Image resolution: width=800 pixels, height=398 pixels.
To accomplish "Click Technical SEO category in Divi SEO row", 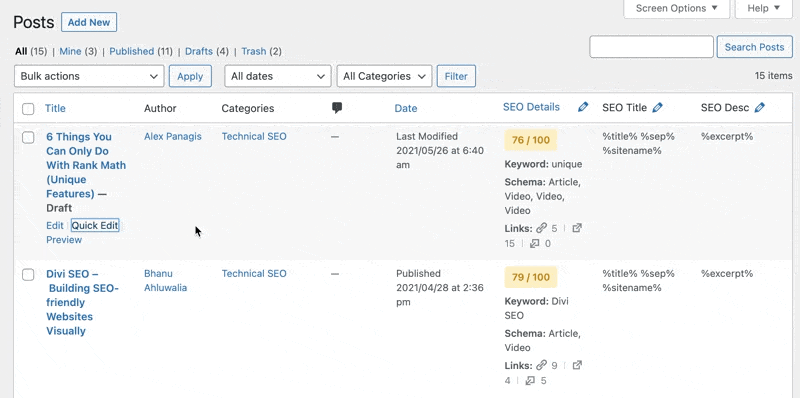I will click(x=254, y=274).
